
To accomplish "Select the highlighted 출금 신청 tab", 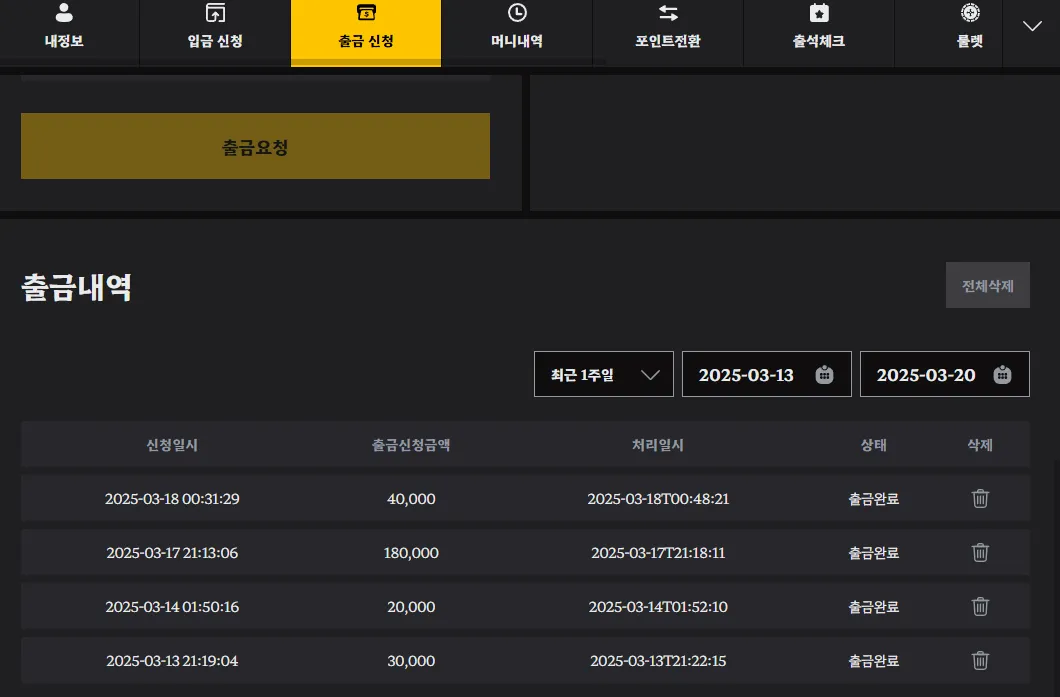I will coord(366,32).
